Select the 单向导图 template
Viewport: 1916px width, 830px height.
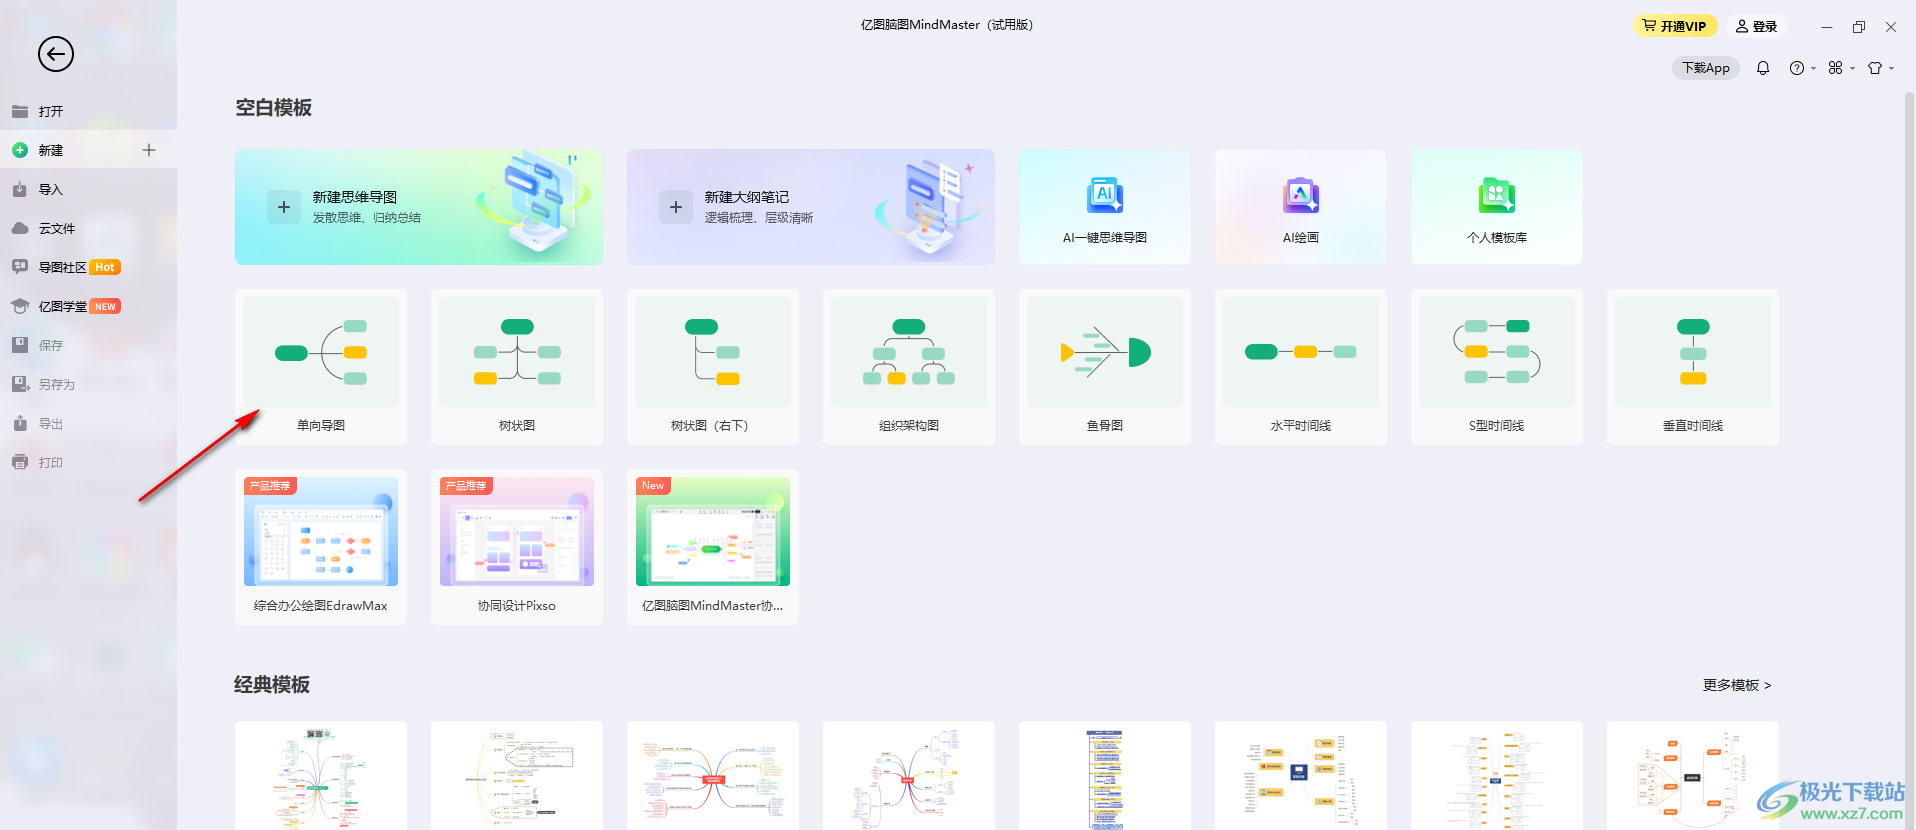pos(321,367)
